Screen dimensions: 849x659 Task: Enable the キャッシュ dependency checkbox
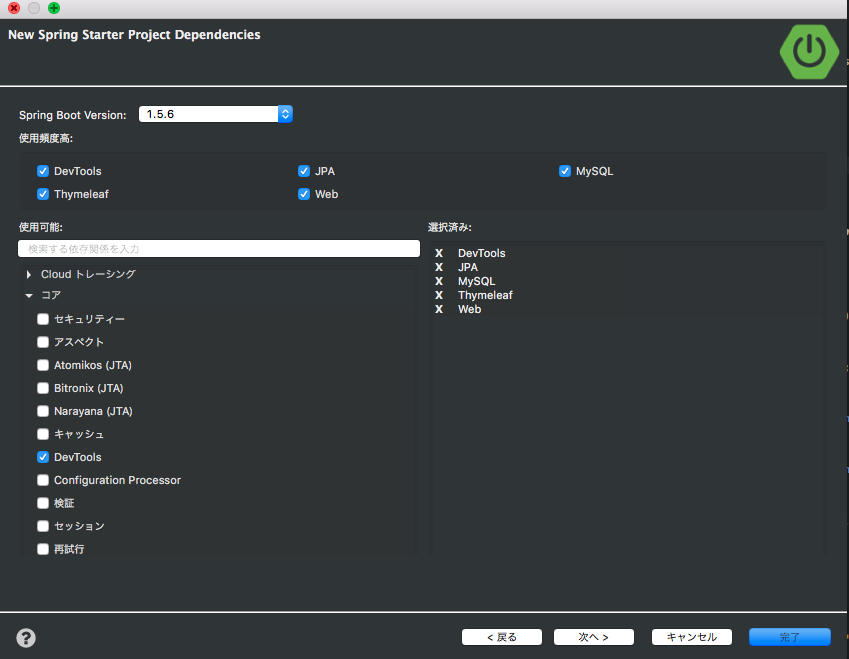coord(43,434)
